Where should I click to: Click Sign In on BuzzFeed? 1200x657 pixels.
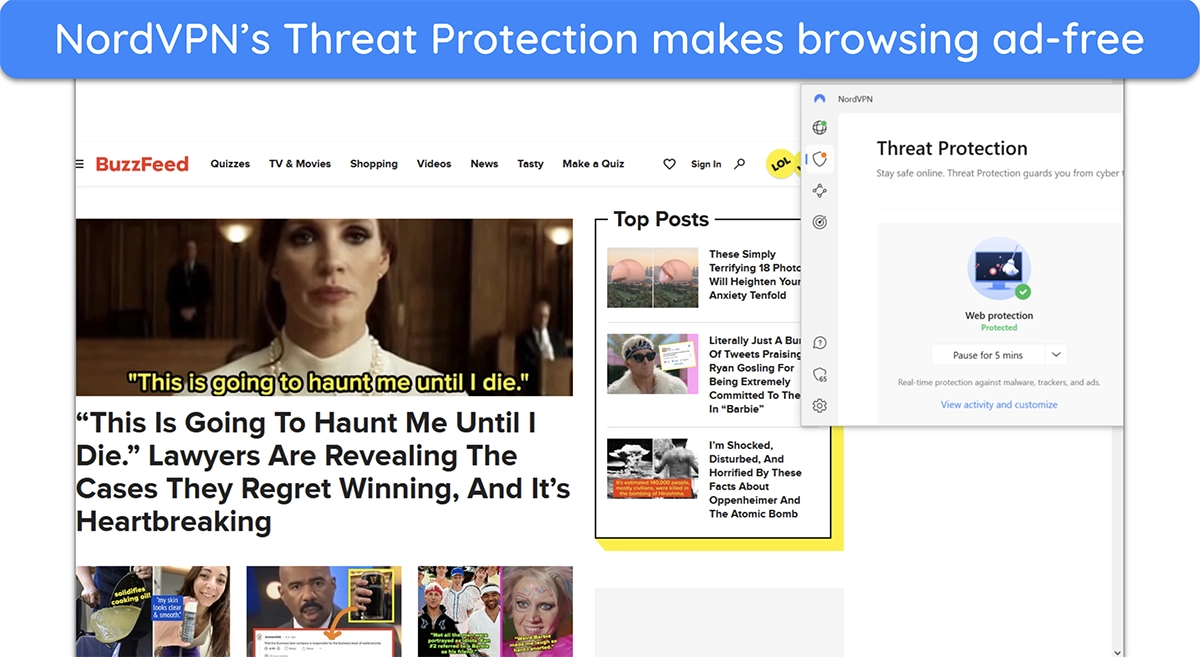pyautogui.click(x=706, y=165)
